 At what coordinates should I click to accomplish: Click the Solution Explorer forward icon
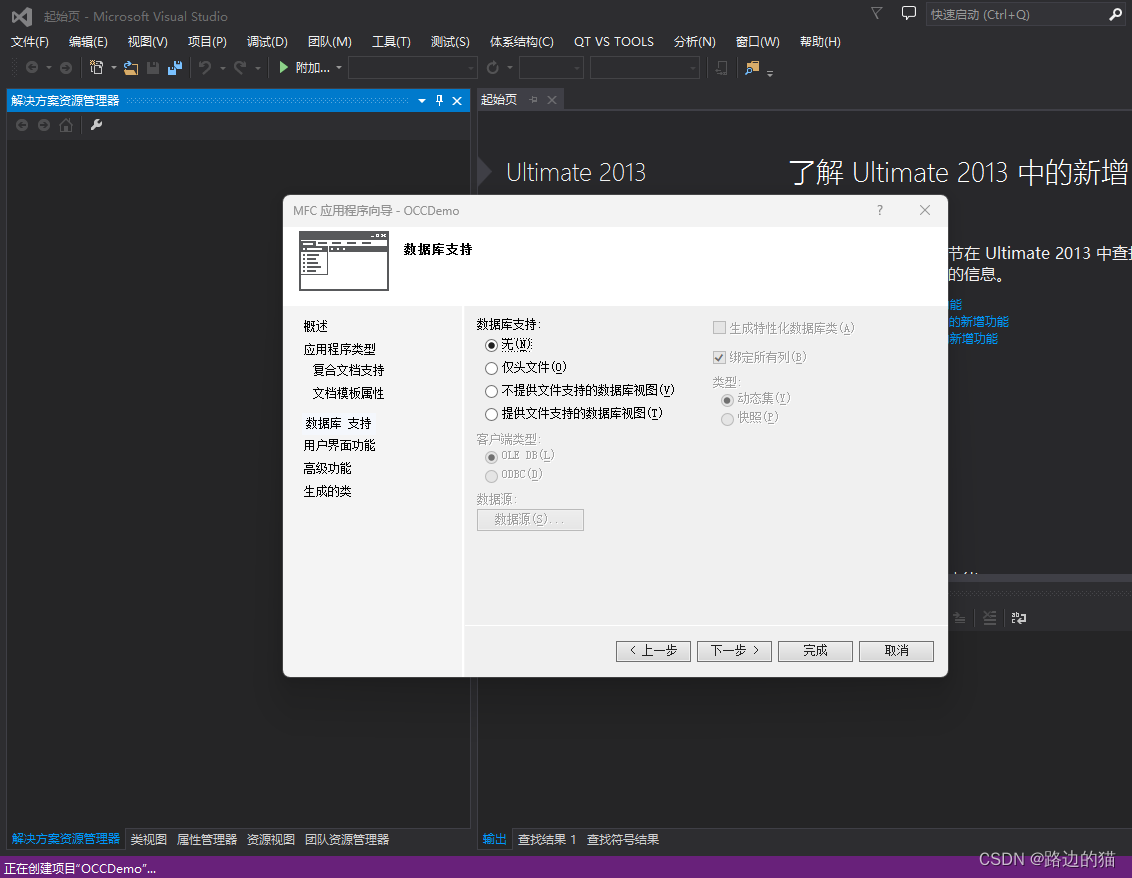[44, 125]
